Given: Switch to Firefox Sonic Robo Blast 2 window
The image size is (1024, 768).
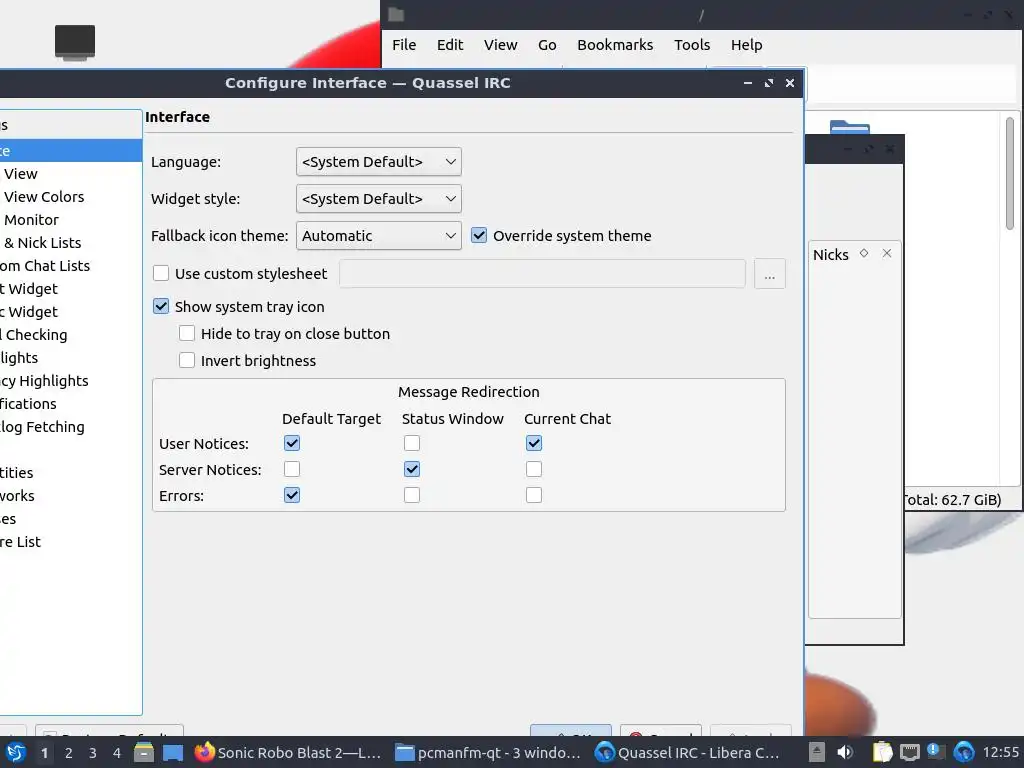Looking at the screenshot, I should click(288, 752).
